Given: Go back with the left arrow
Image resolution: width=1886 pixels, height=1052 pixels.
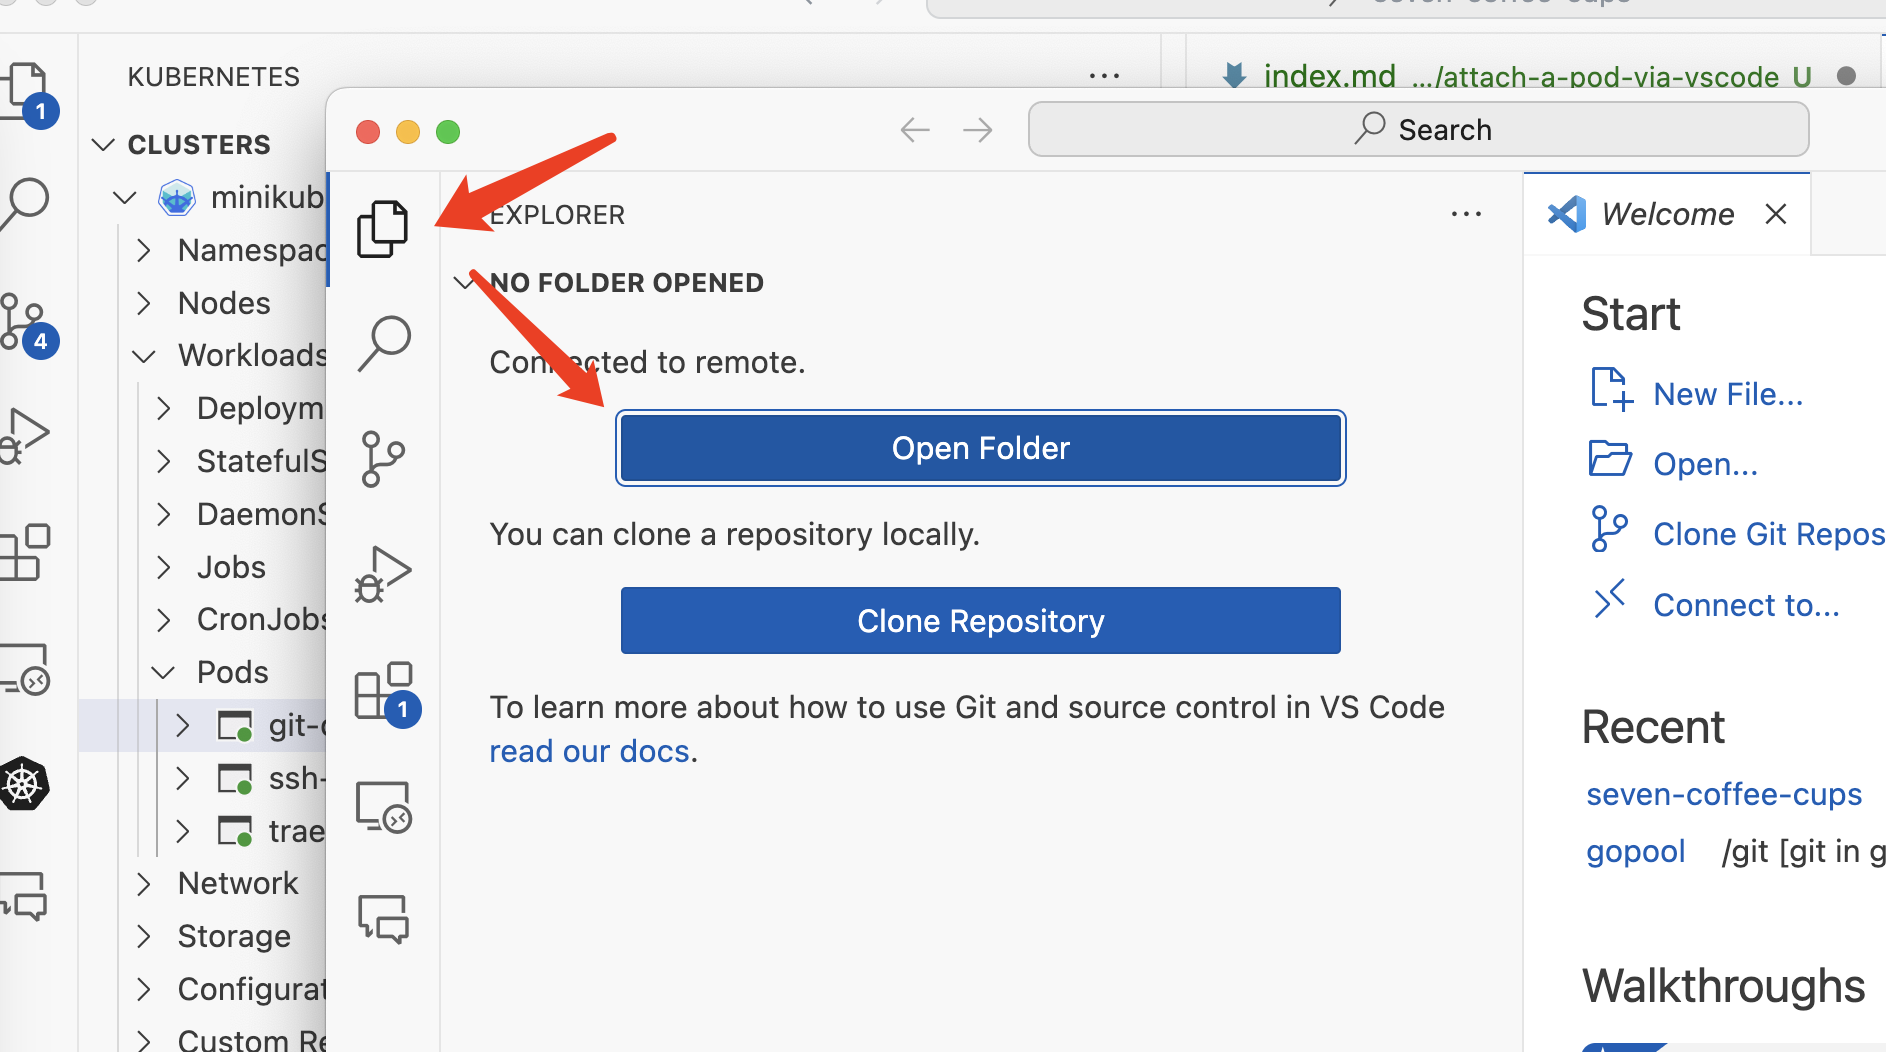Looking at the screenshot, I should (915, 130).
